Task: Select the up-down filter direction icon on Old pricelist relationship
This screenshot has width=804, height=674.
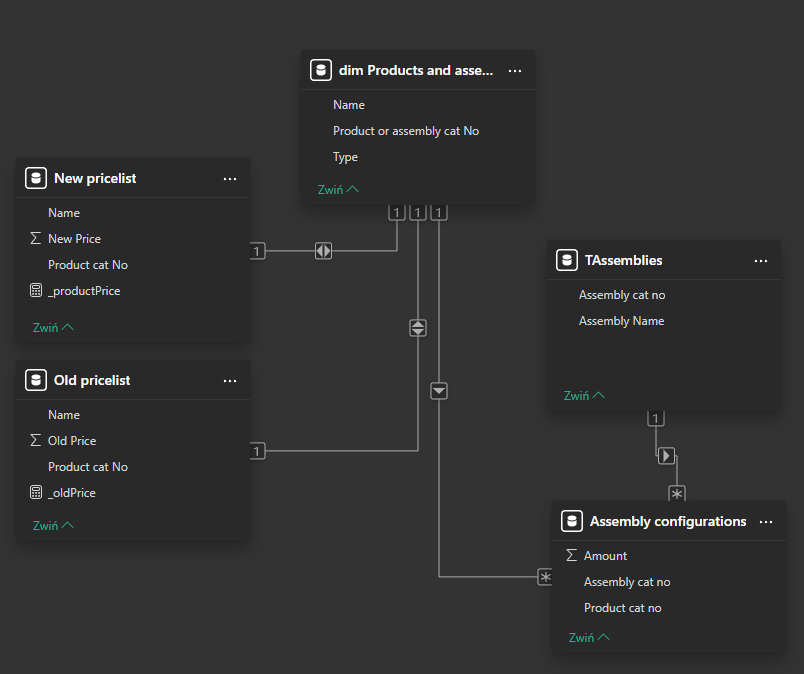Action: pos(418,328)
